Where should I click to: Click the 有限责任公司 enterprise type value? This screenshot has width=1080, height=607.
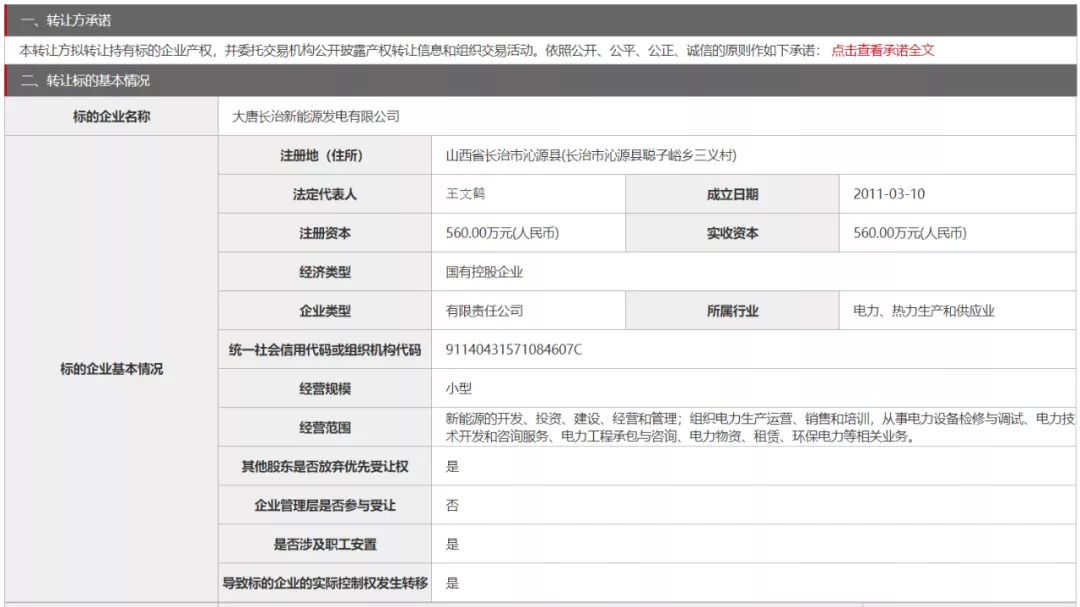(x=484, y=311)
